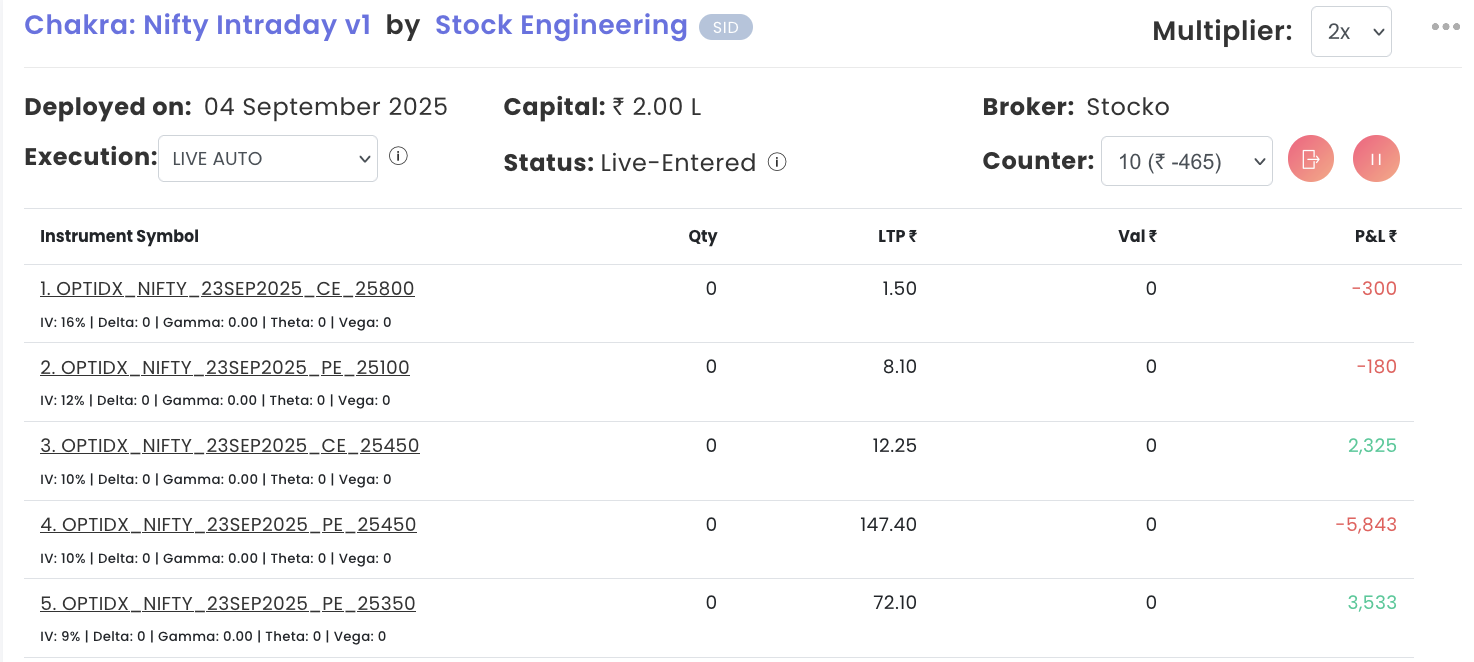Click the Qty column header
The height and width of the screenshot is (662, 1474).
coord(702,237)
